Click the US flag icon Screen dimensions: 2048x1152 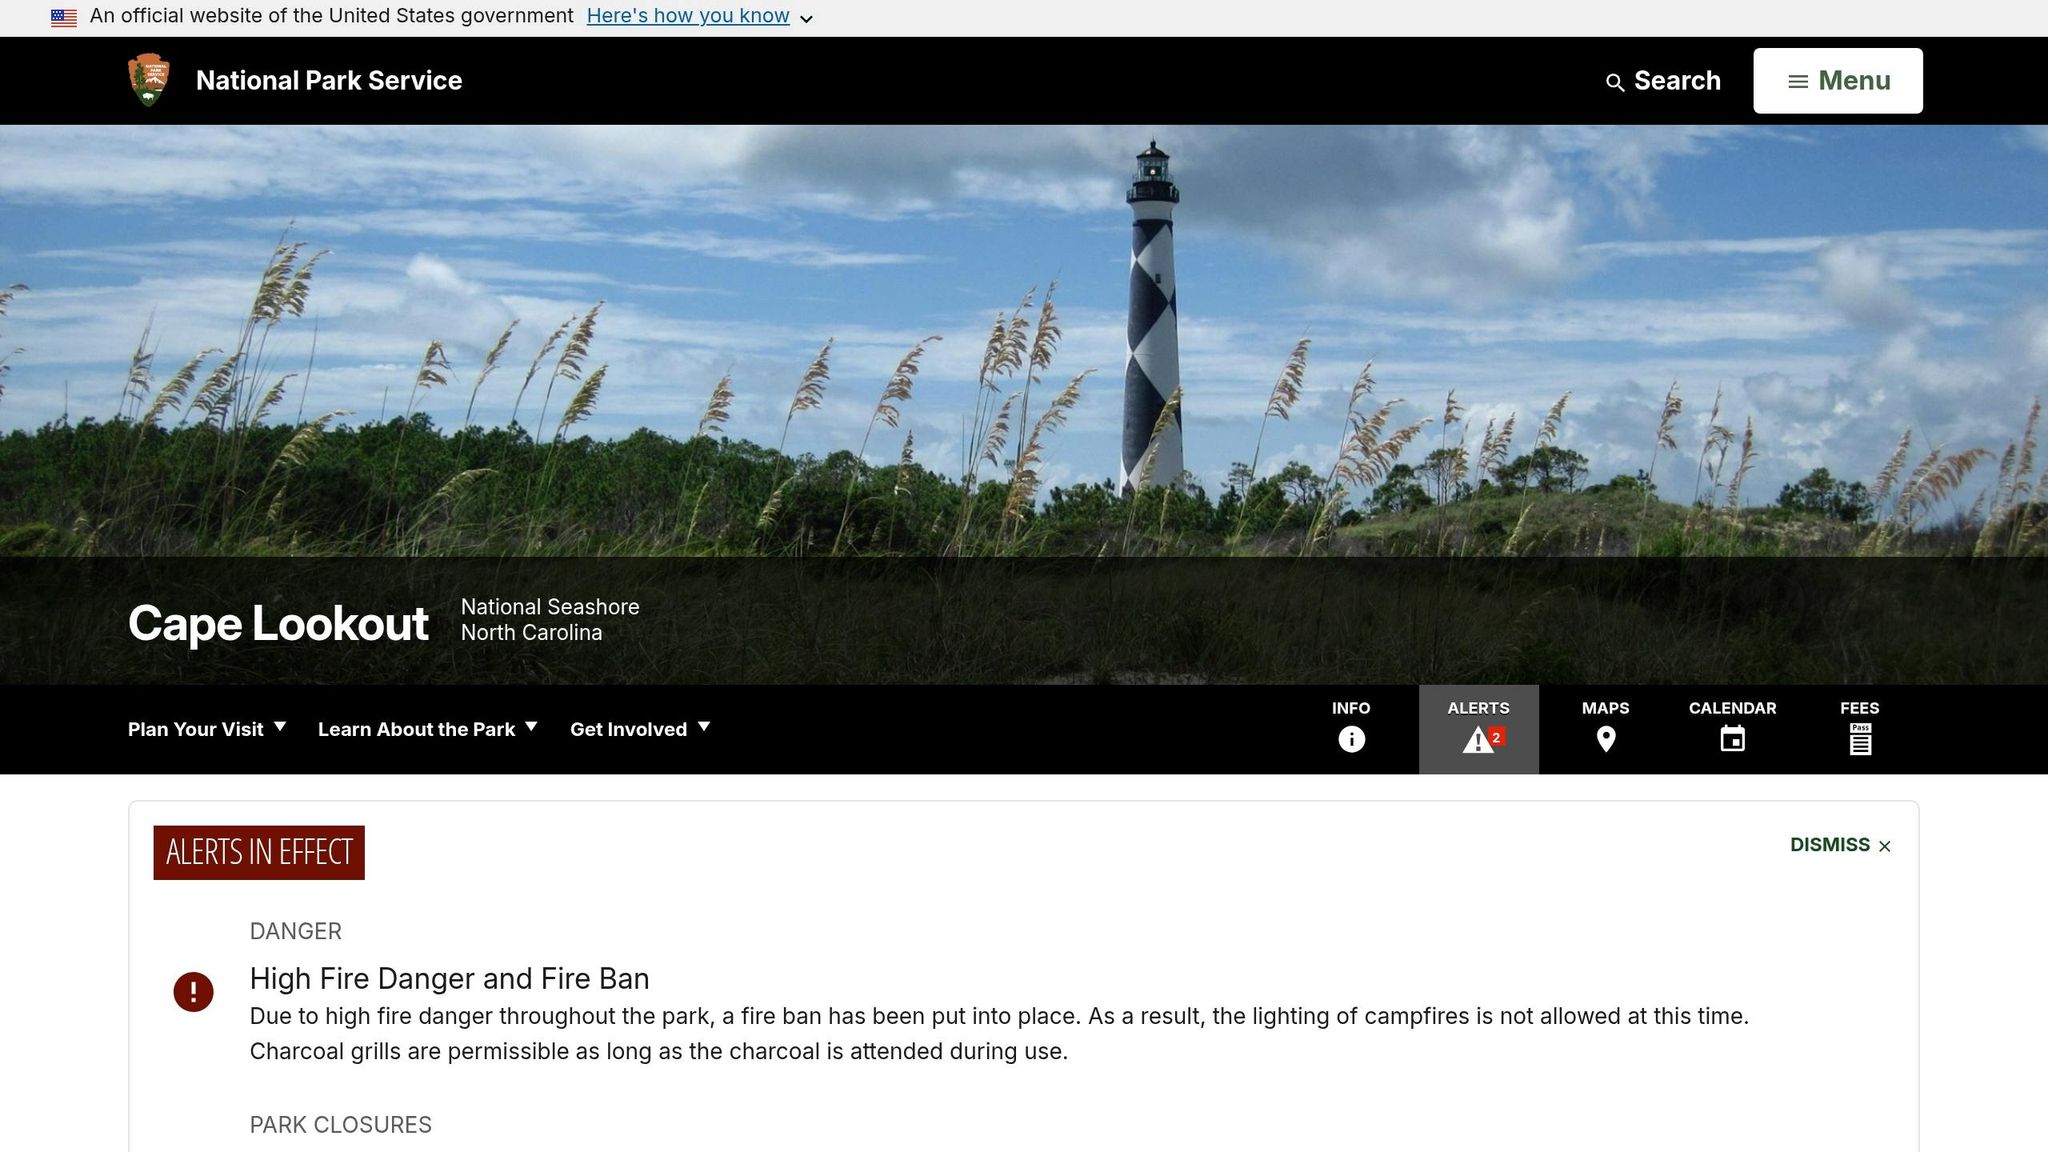64,17
